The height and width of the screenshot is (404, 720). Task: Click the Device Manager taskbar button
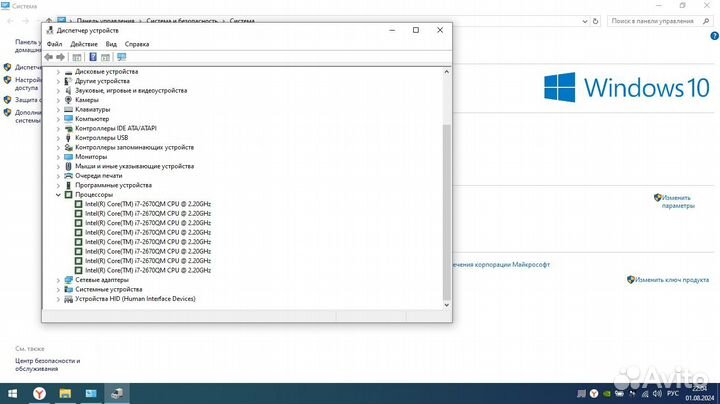(117, 393)
